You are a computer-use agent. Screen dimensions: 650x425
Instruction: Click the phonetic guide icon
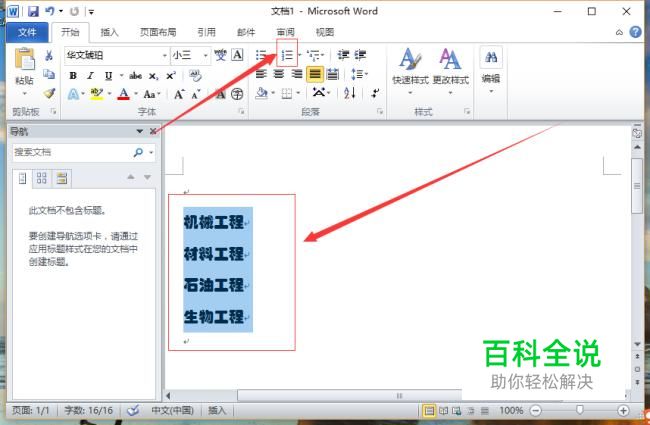click(221, 55)
